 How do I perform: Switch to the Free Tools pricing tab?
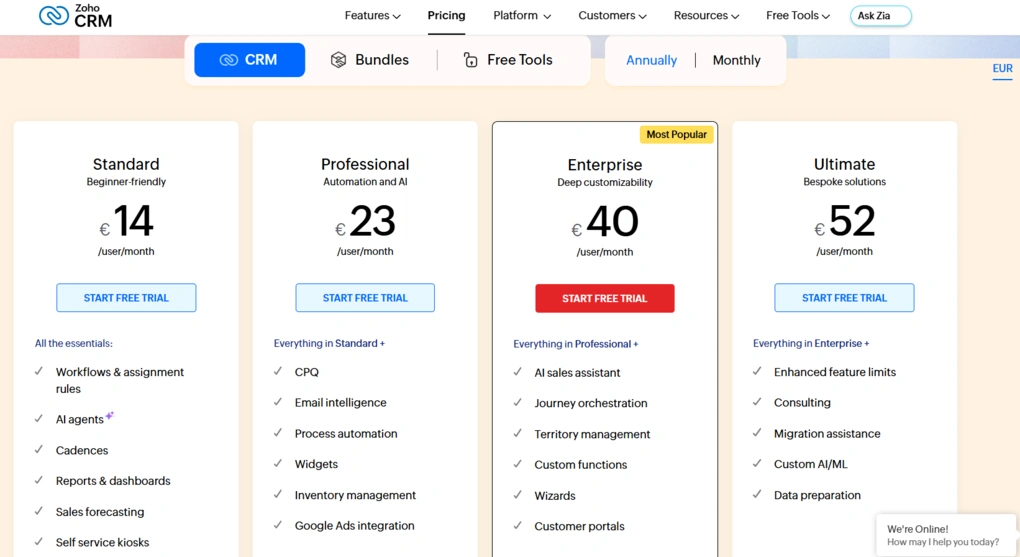(x=507, y=60)
